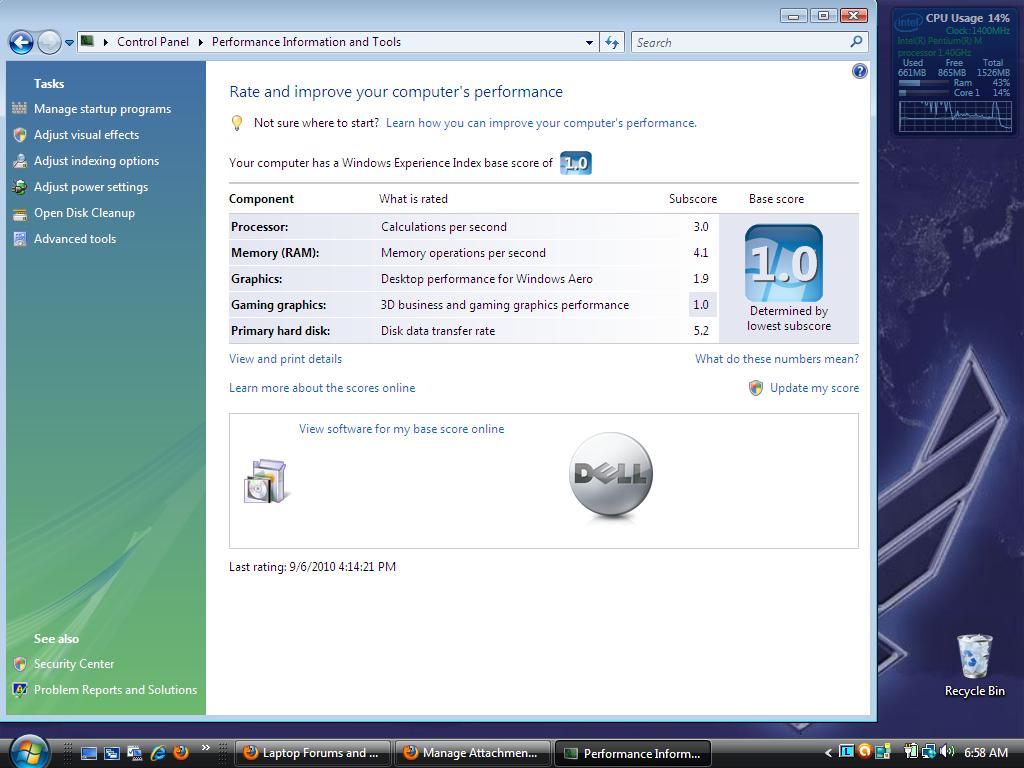
Task: Click the power battery tray icon
Action: pos(911,752)
